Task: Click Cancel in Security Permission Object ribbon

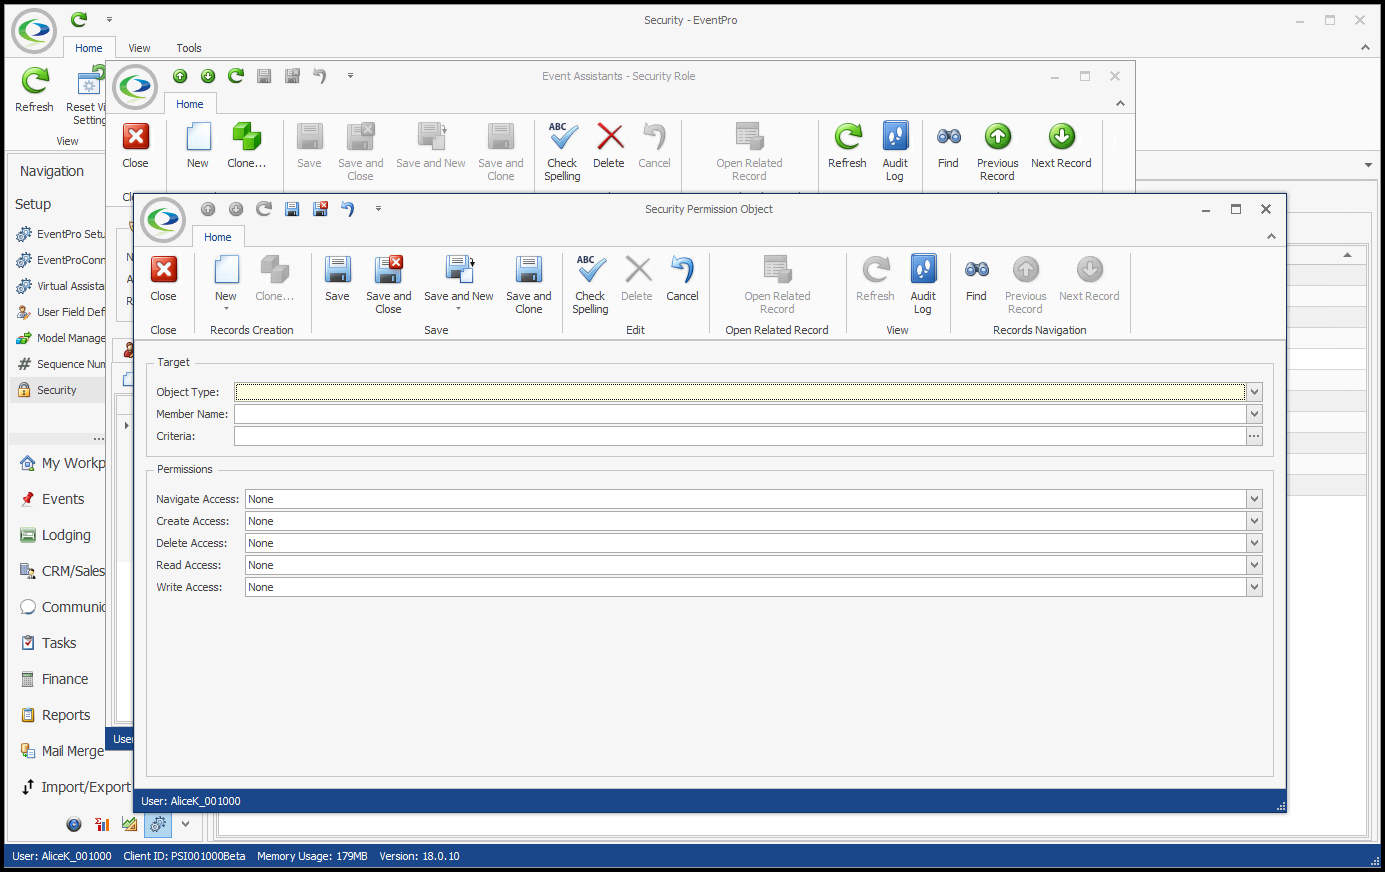Action: click(x=682, y=278)
